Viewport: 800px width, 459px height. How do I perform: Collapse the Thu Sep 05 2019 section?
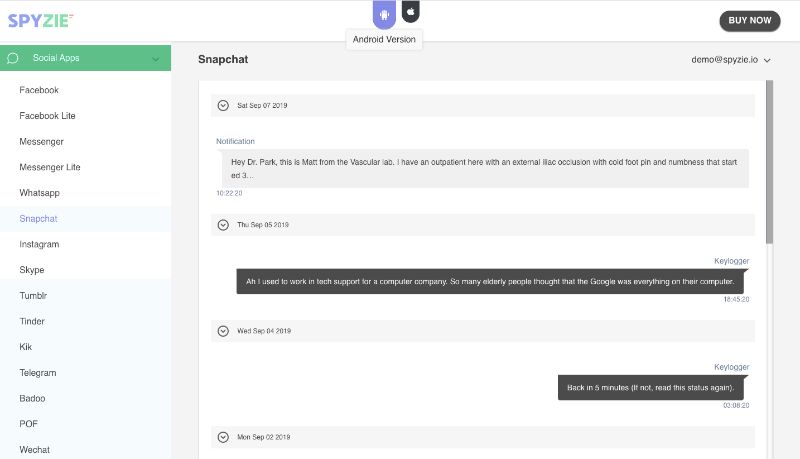[223, 225]
